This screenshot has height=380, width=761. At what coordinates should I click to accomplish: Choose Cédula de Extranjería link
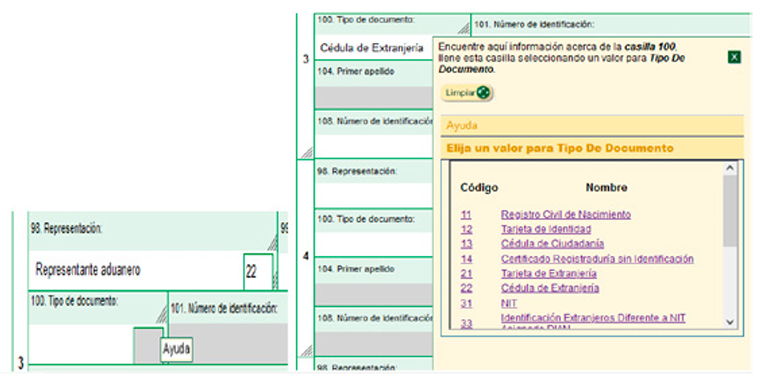tap(549, 288)
